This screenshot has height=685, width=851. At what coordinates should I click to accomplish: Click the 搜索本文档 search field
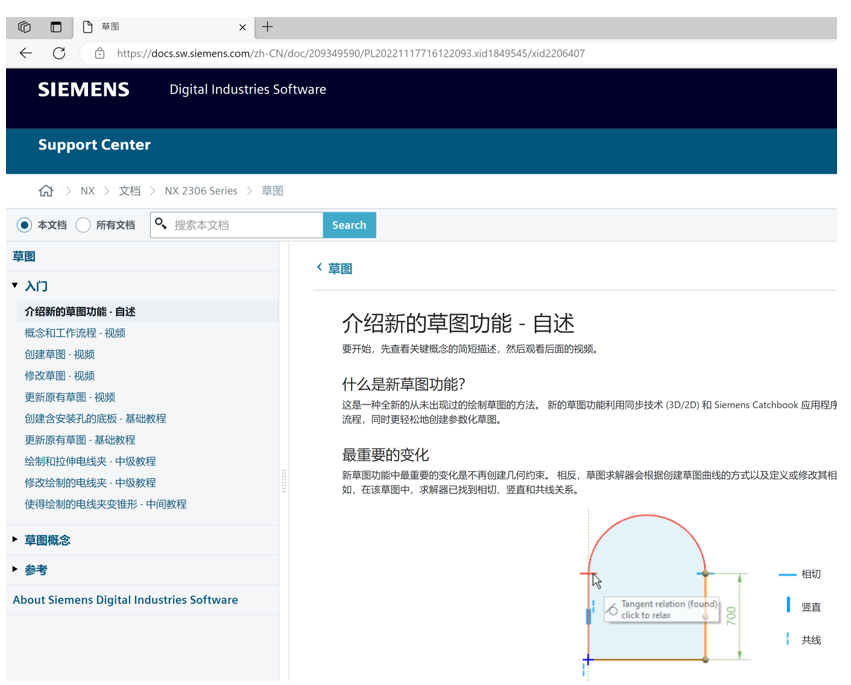(x=245, y=225)
